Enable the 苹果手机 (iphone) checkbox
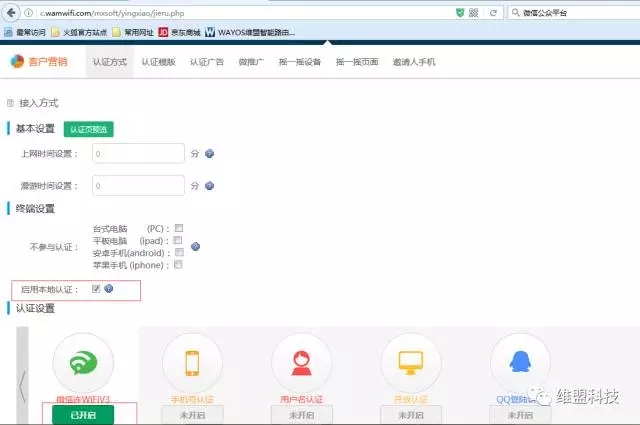 click(x=178, y=265)
